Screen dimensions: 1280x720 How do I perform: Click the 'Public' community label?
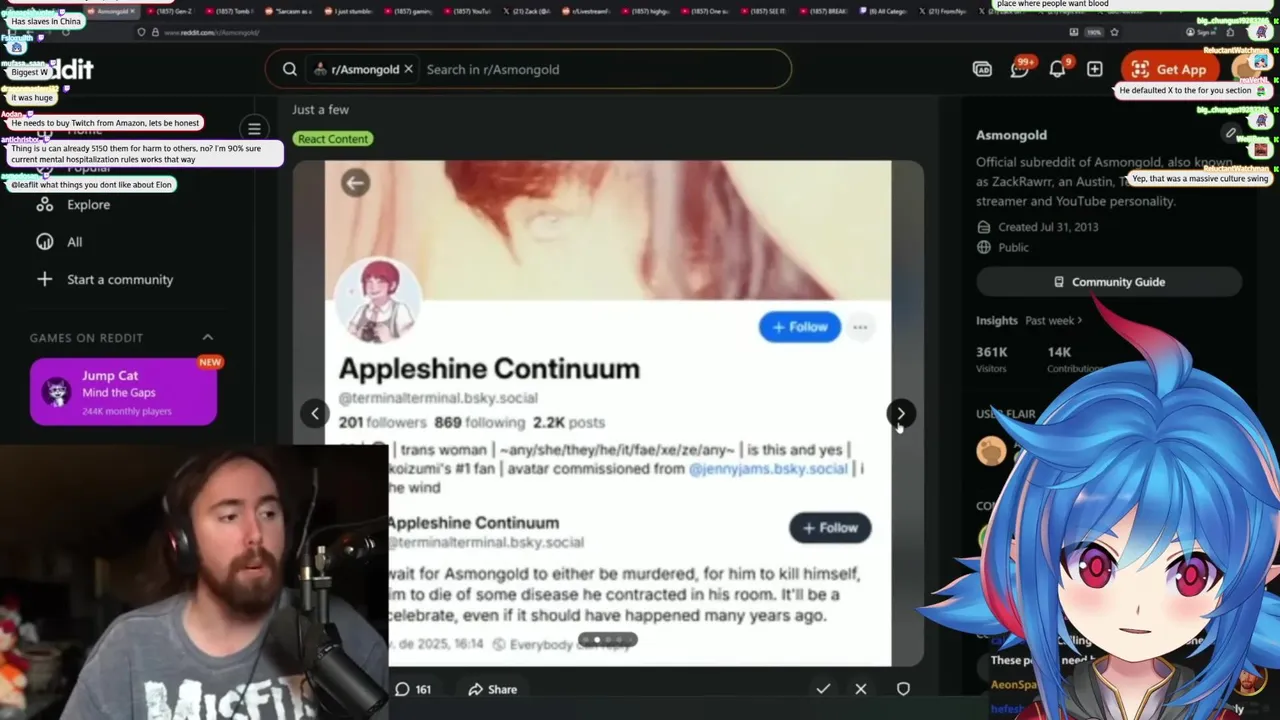tap(1013, 247)
